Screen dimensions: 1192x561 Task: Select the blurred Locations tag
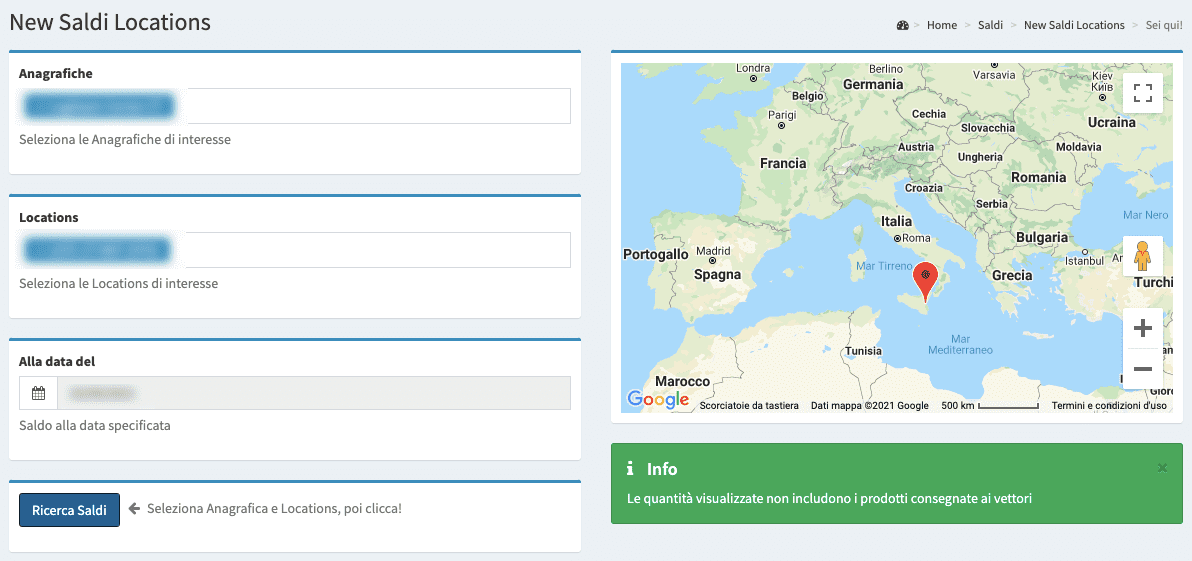tap(97, 250)
